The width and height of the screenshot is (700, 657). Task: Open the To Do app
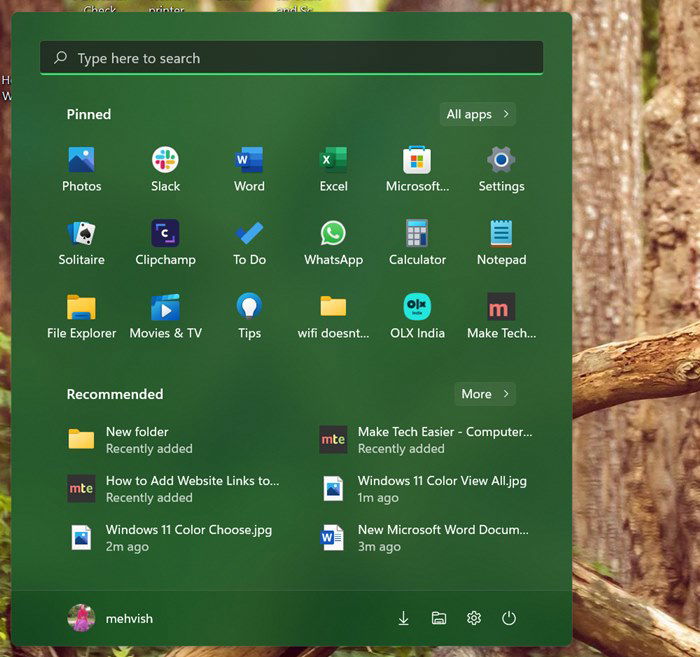coord(249,243)
